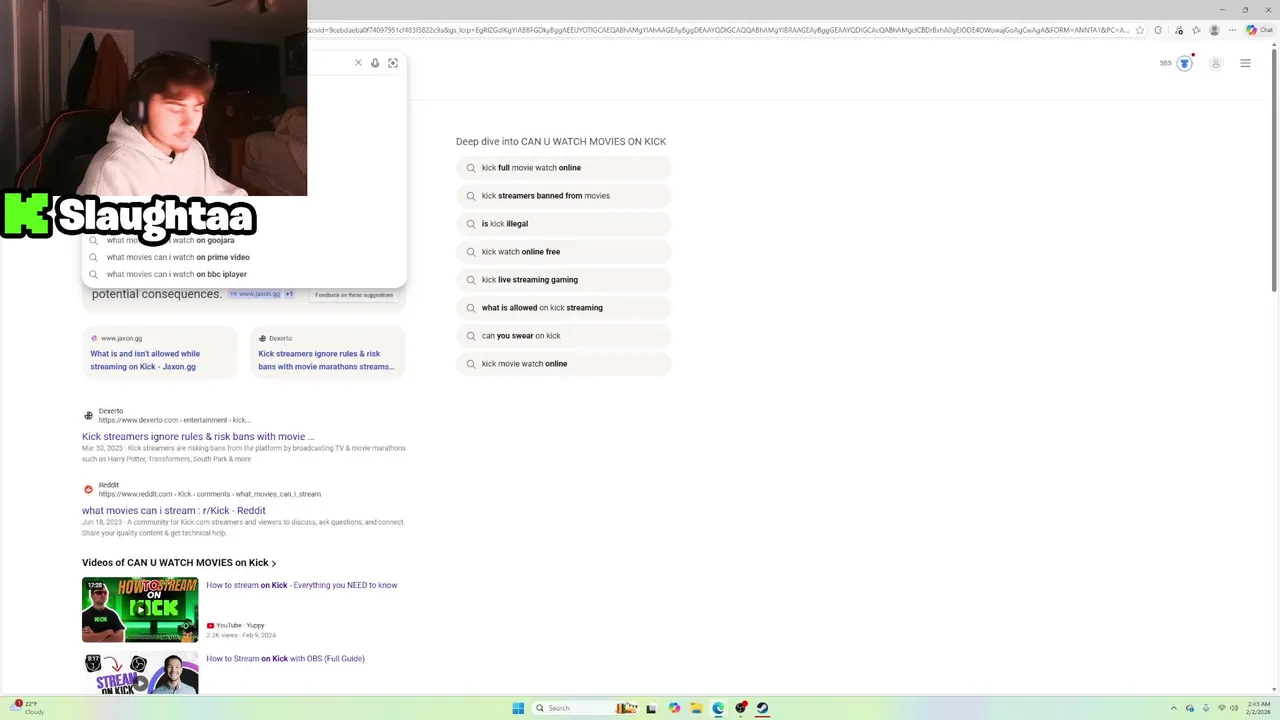
Task: Open Microsoft Rewards medal icon
Action: (x=1184, y=63)
